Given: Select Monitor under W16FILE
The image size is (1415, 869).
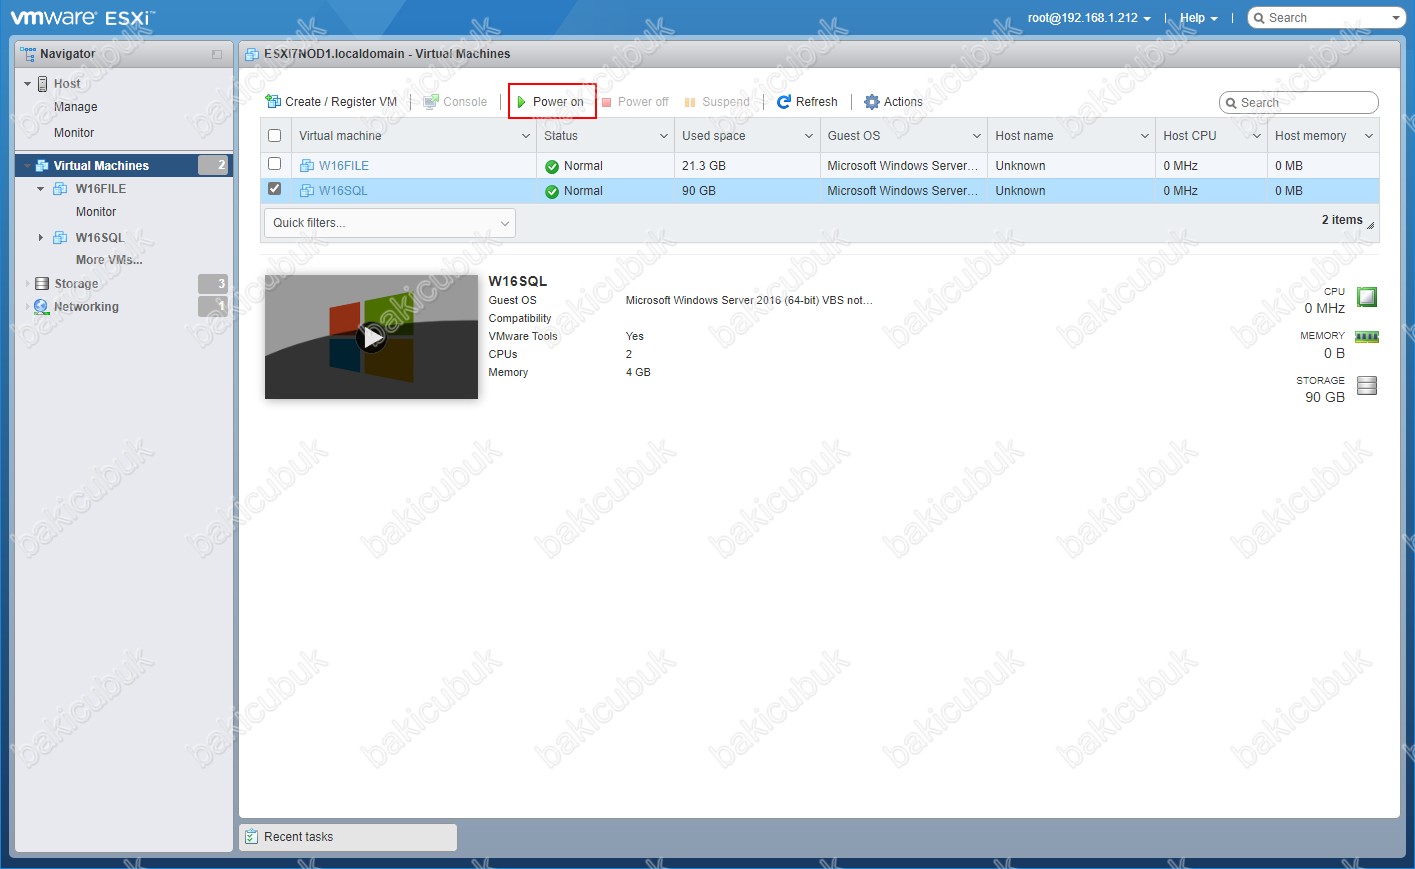Looking at the screenshot, I should [x=96, y=212].
